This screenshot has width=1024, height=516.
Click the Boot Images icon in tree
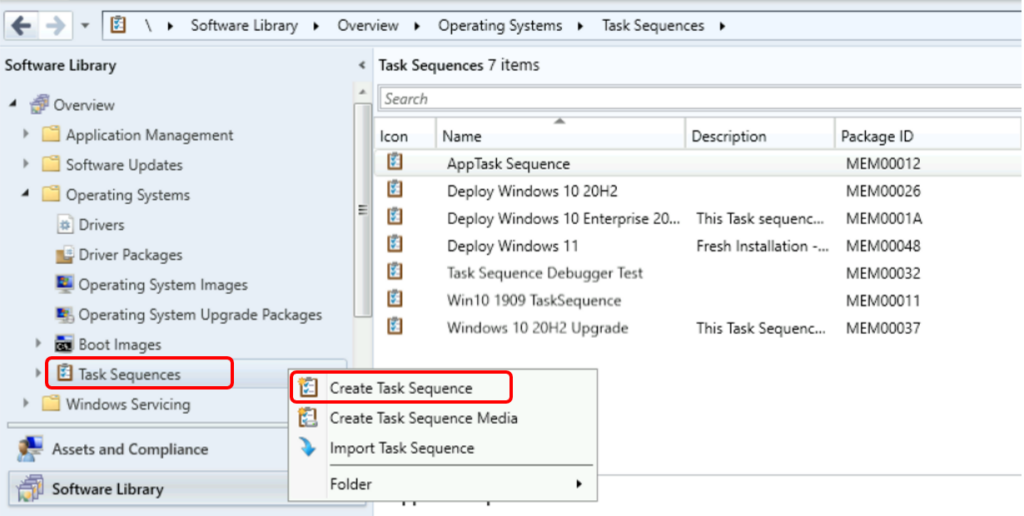pyautogui.click(x=64, y=345)
